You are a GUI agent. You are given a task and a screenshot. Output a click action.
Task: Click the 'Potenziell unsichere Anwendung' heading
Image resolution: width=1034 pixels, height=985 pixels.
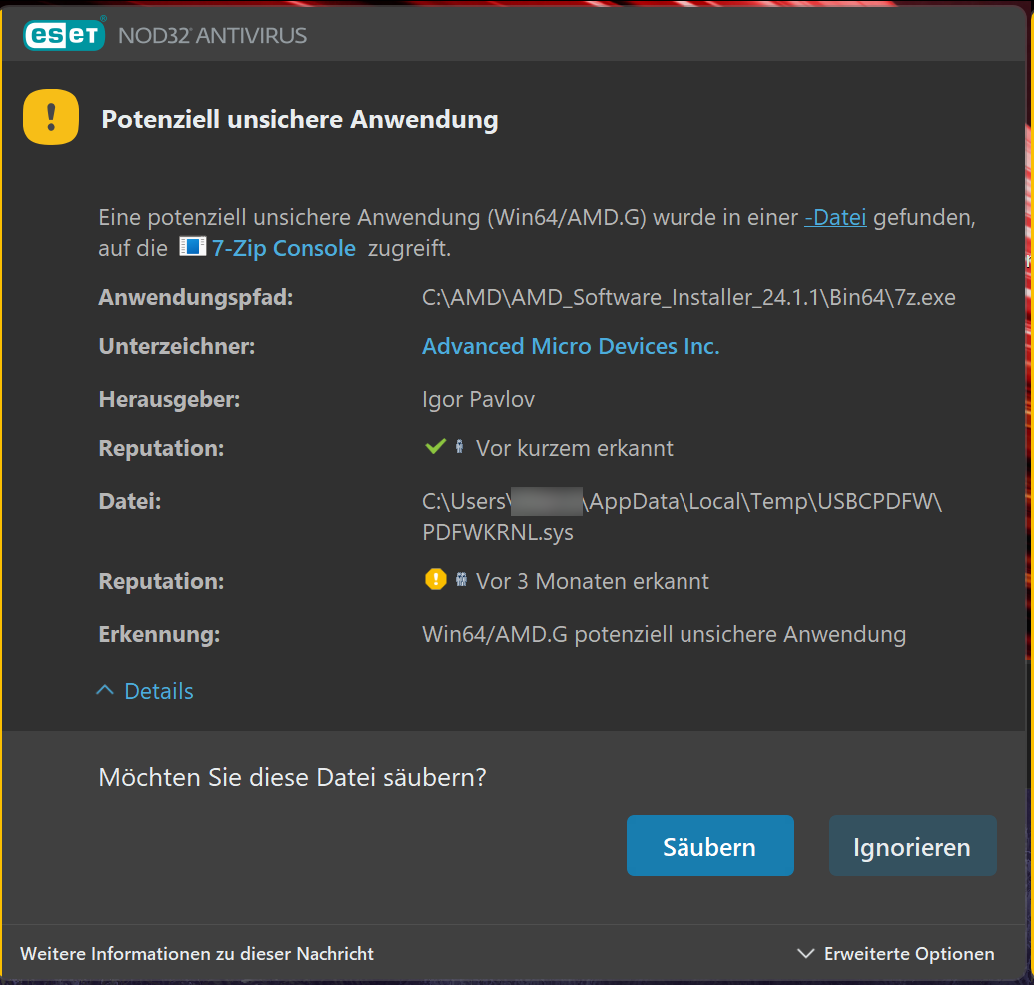coord(300,119)
